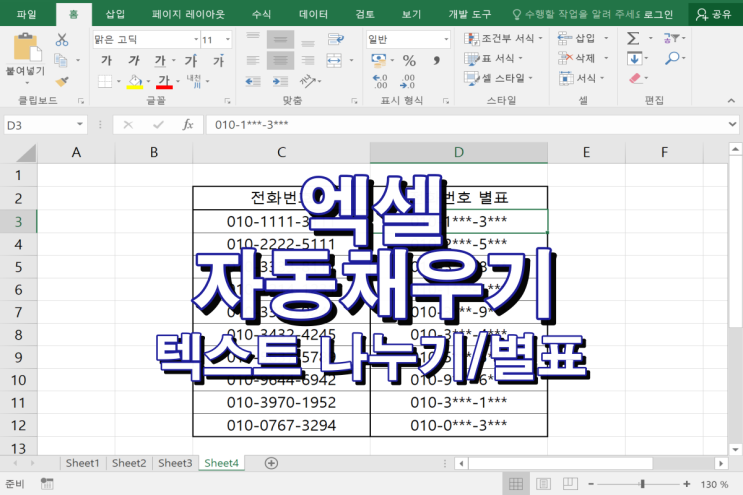Click the Wrap Text icon
743x495 pixels.
click(x=335, y=39)
